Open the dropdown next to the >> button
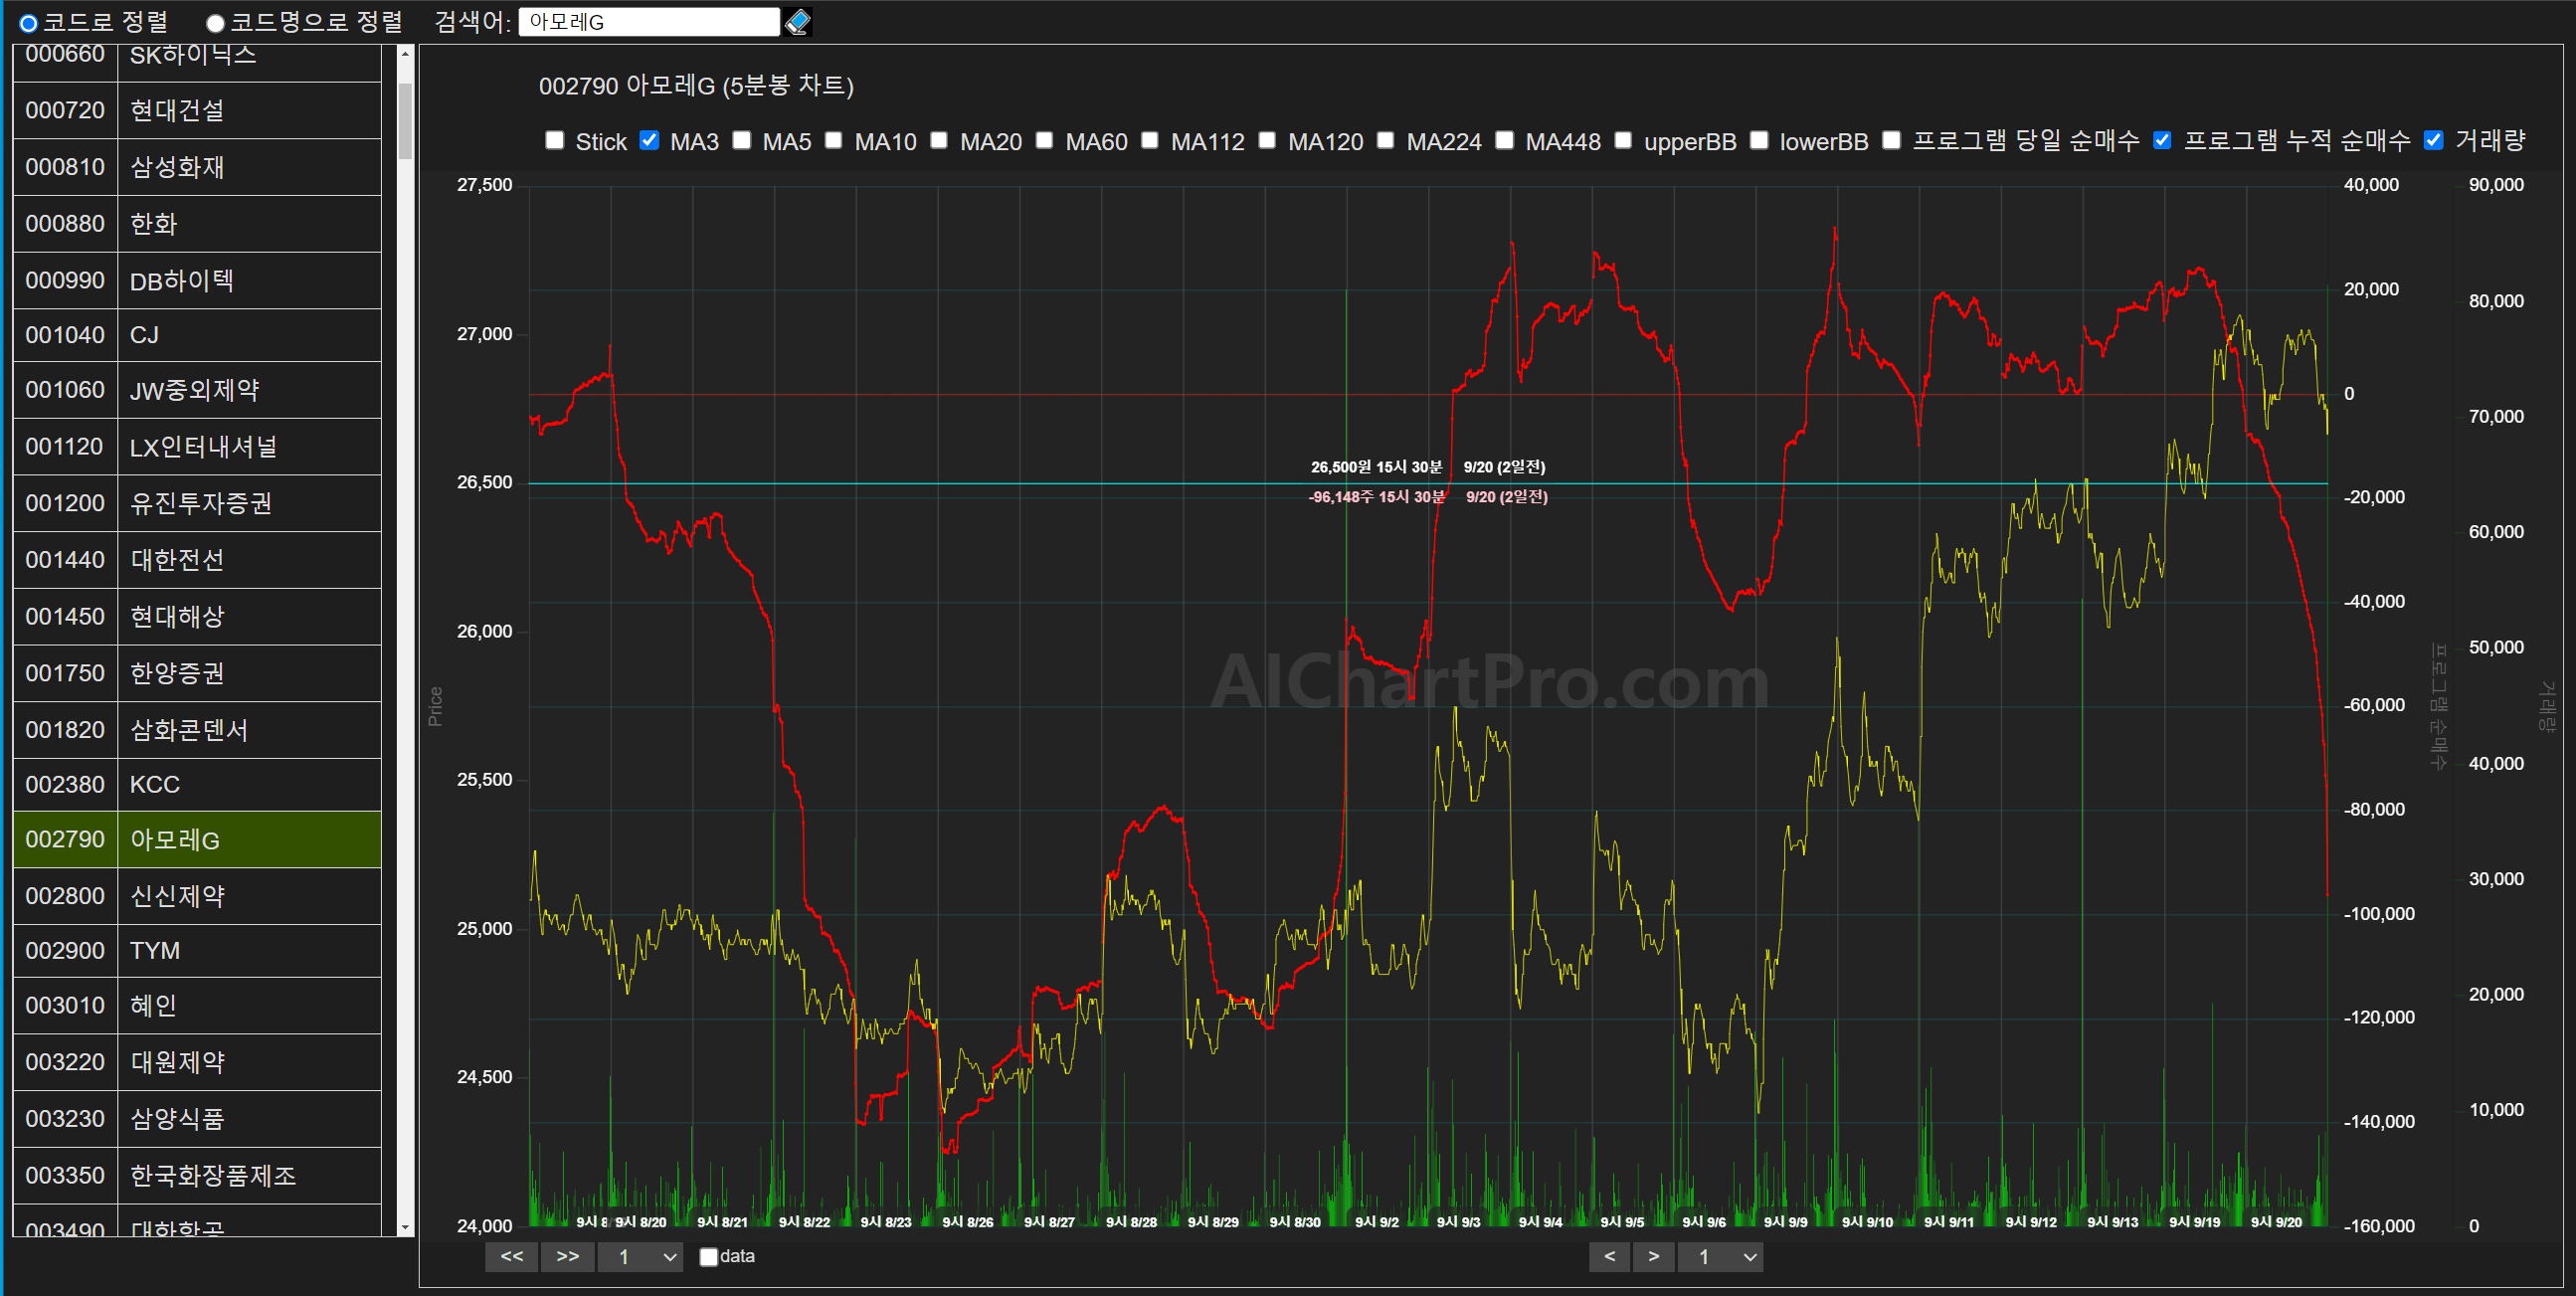Image resolution: width=2576 pixels, height=1296 pixels. pyautogui.click(x=641, y=1257)
